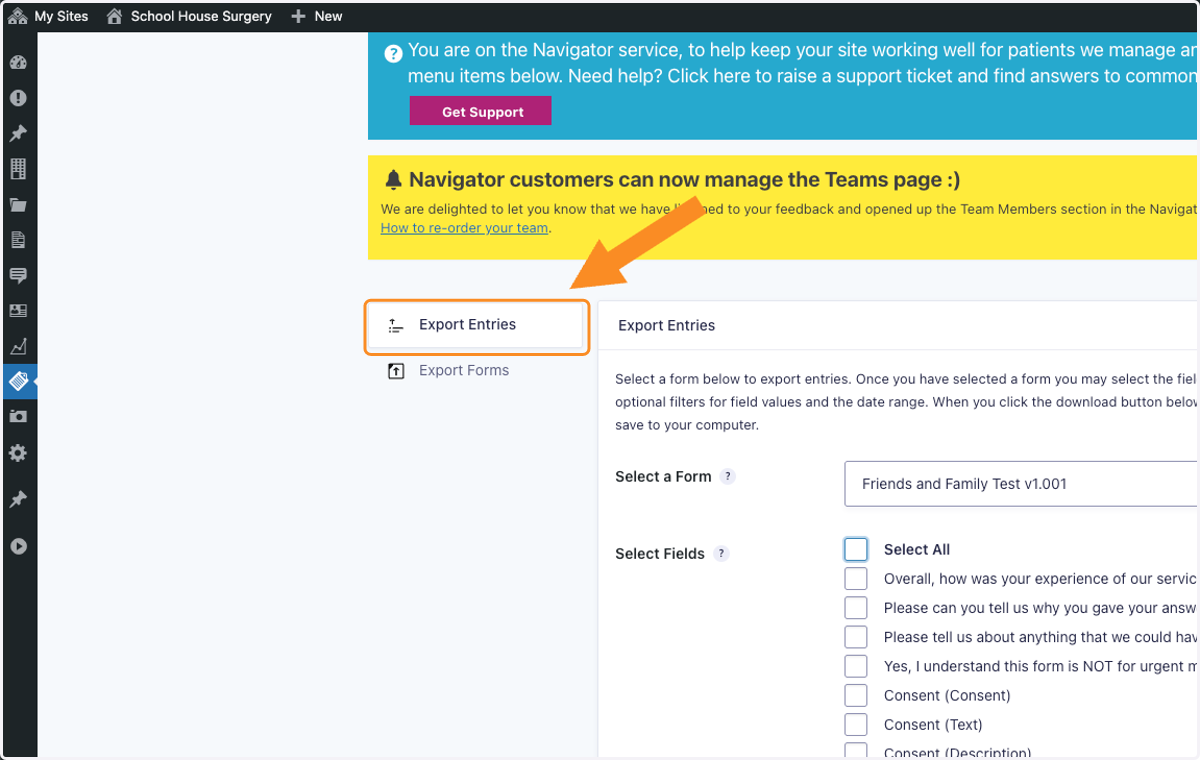This screenshot has width=1200, height=760.
Task: Check the 'Please can you tell us why' field
Action: [856, 608]
